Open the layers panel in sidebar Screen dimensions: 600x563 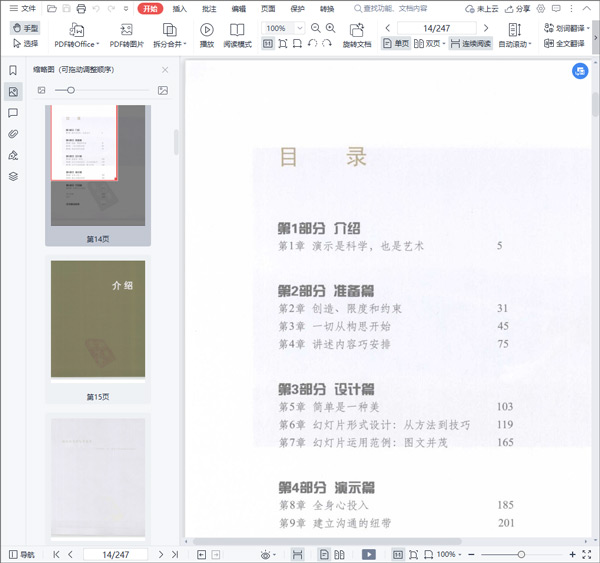click(13, 176)
